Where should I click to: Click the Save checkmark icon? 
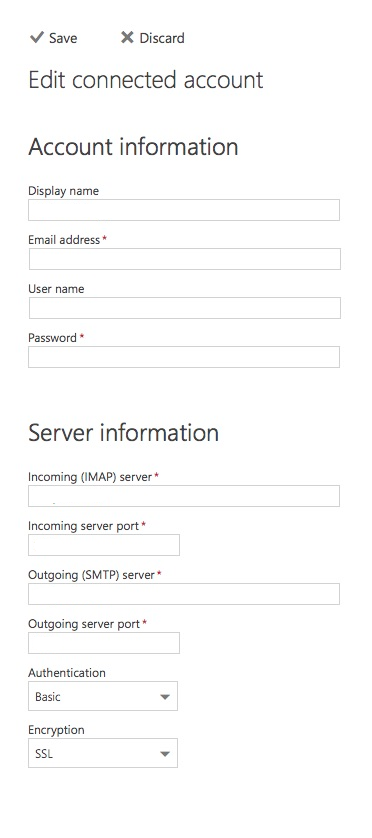[x=36, y=37]
